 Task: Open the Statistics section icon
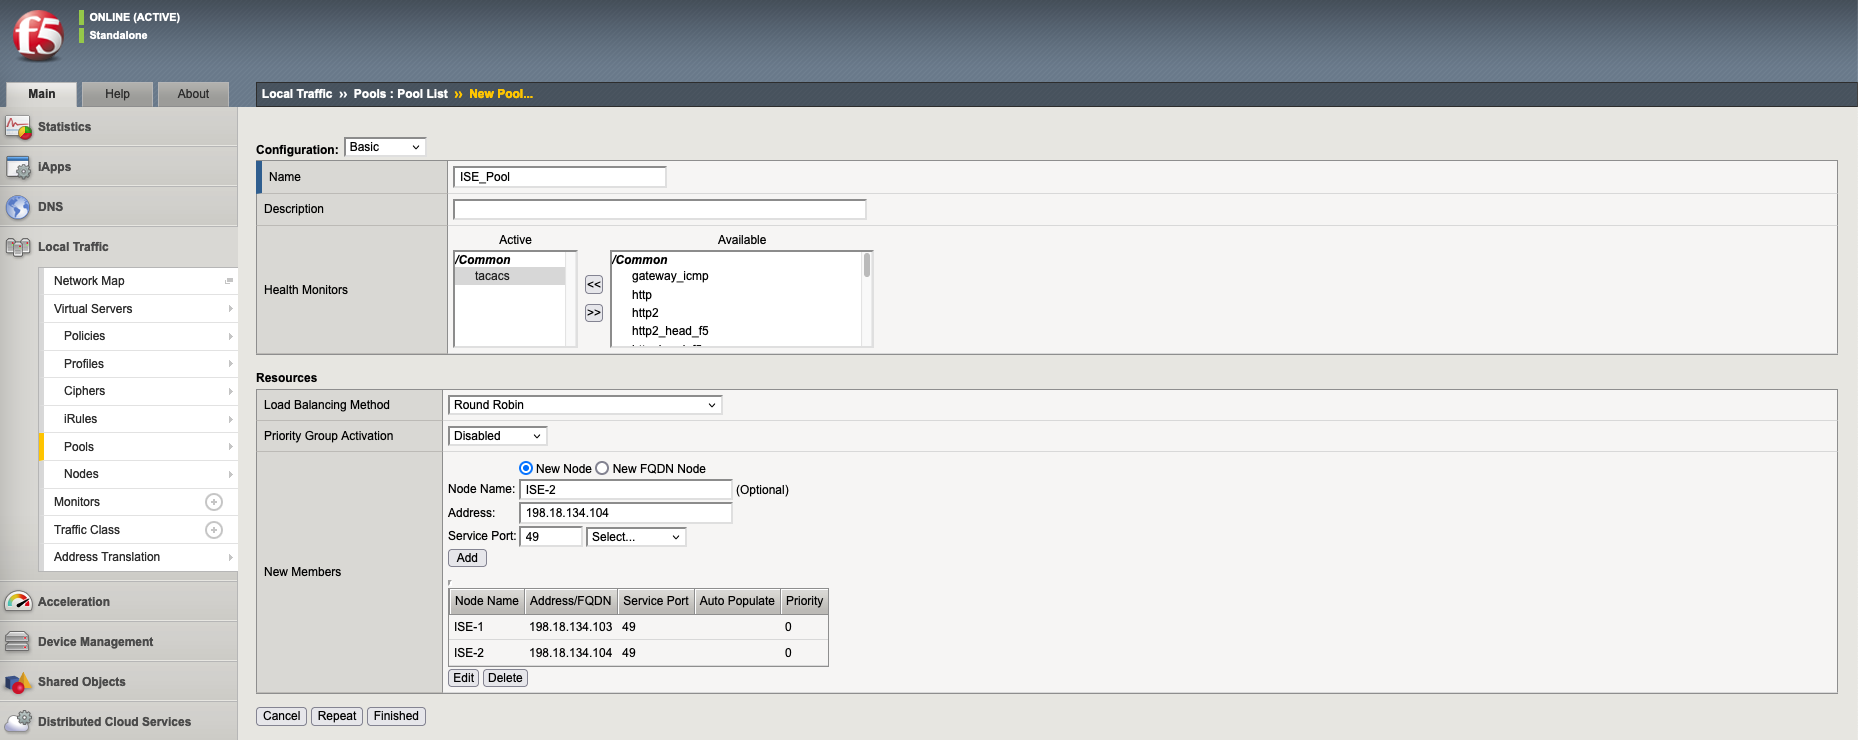pyautogui.click(x=18, y=127)
